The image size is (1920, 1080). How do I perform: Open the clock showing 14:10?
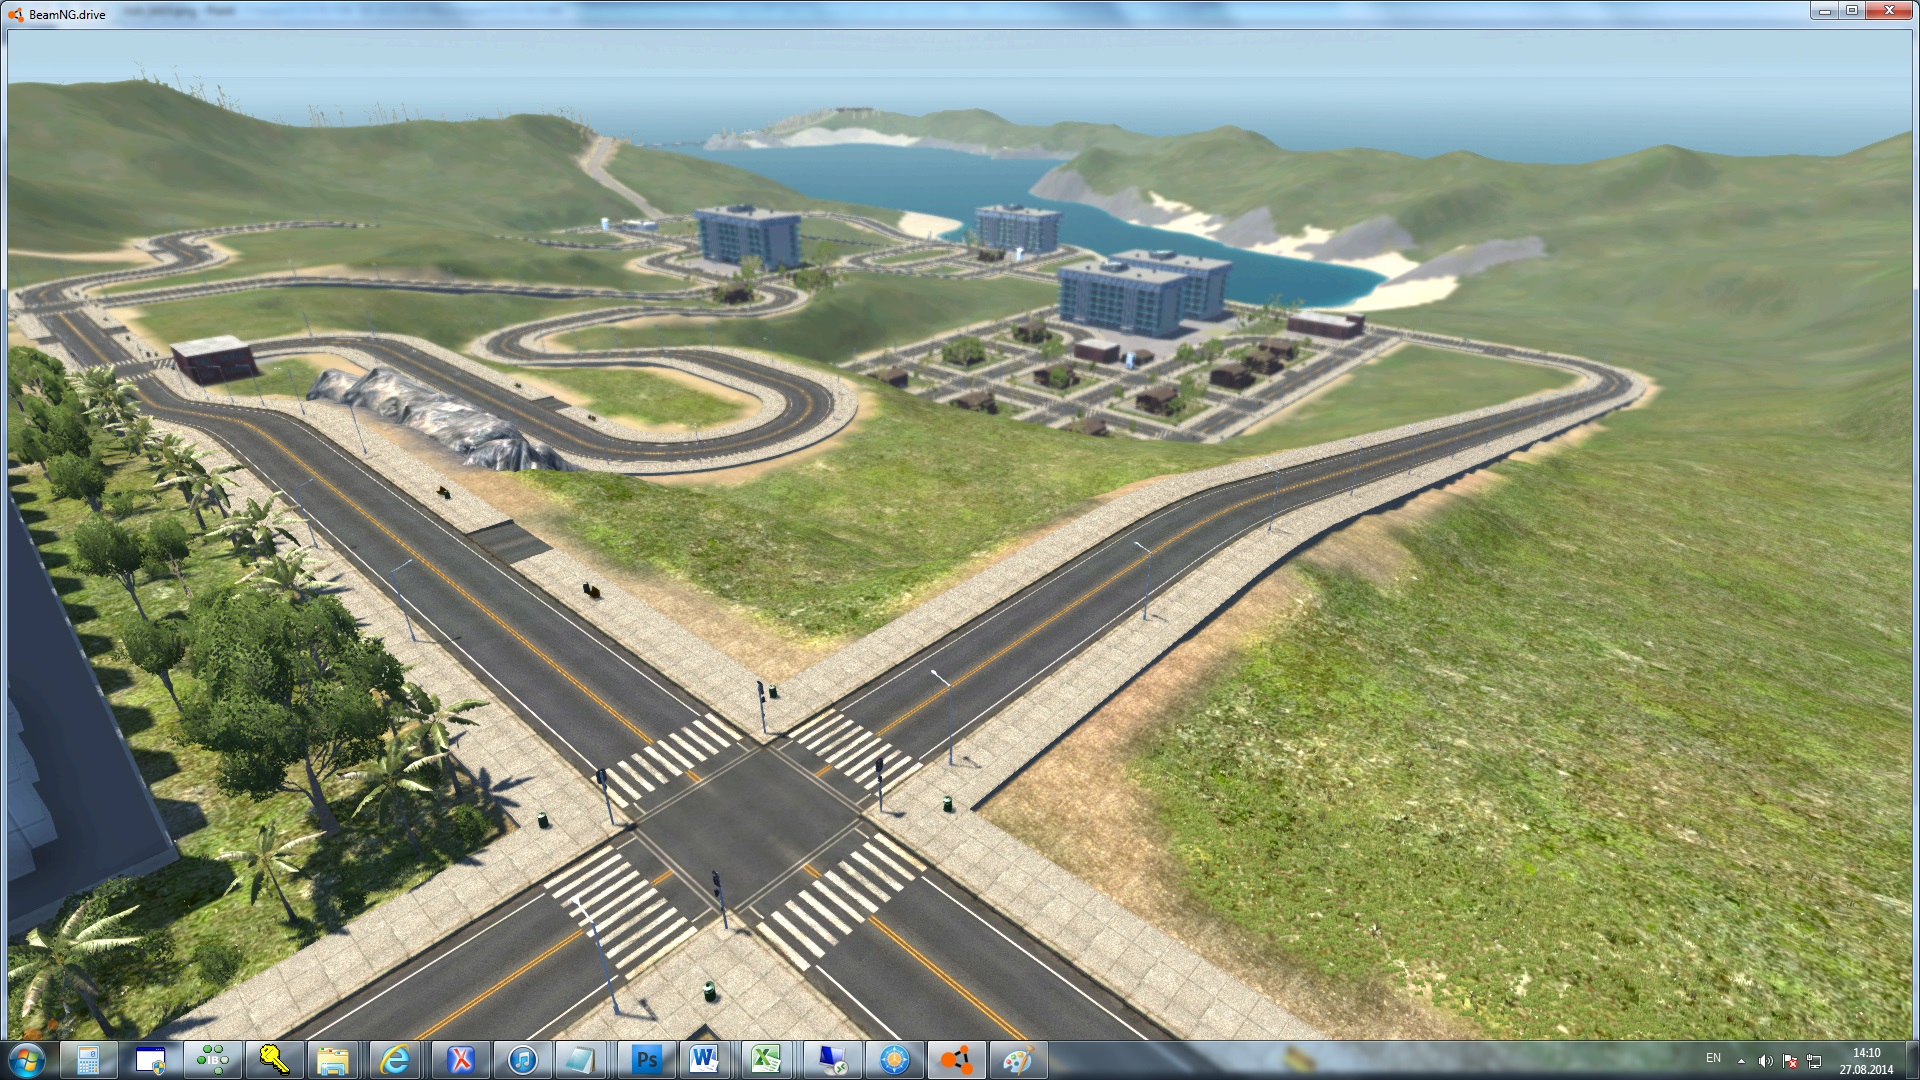pyautogui.click(x=1866, y=1061)
